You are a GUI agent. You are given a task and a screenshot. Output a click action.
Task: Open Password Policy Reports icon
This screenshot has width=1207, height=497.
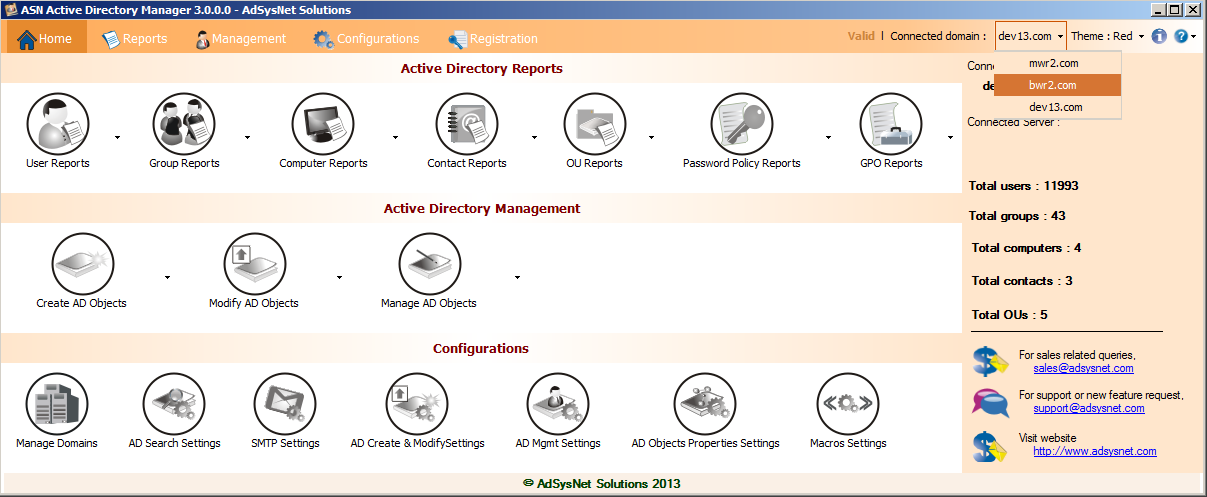coord(742,124)
